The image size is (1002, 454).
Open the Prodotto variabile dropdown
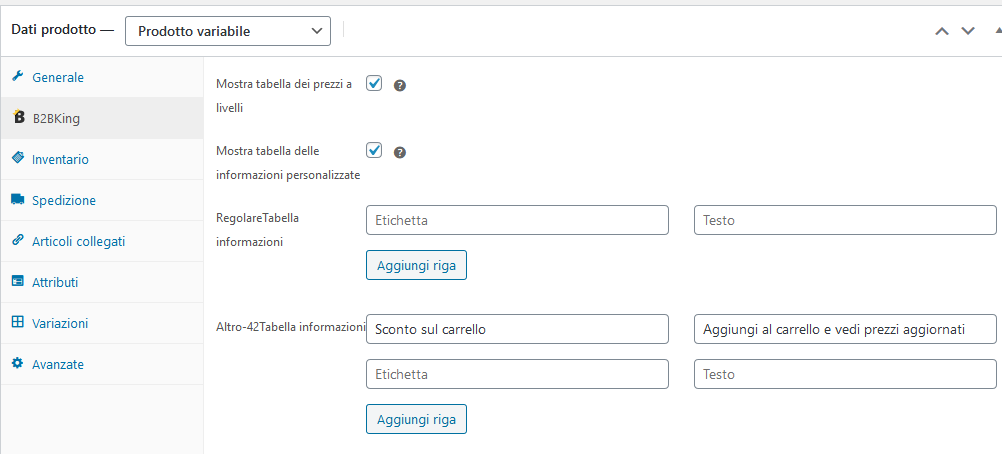(227, 31)
